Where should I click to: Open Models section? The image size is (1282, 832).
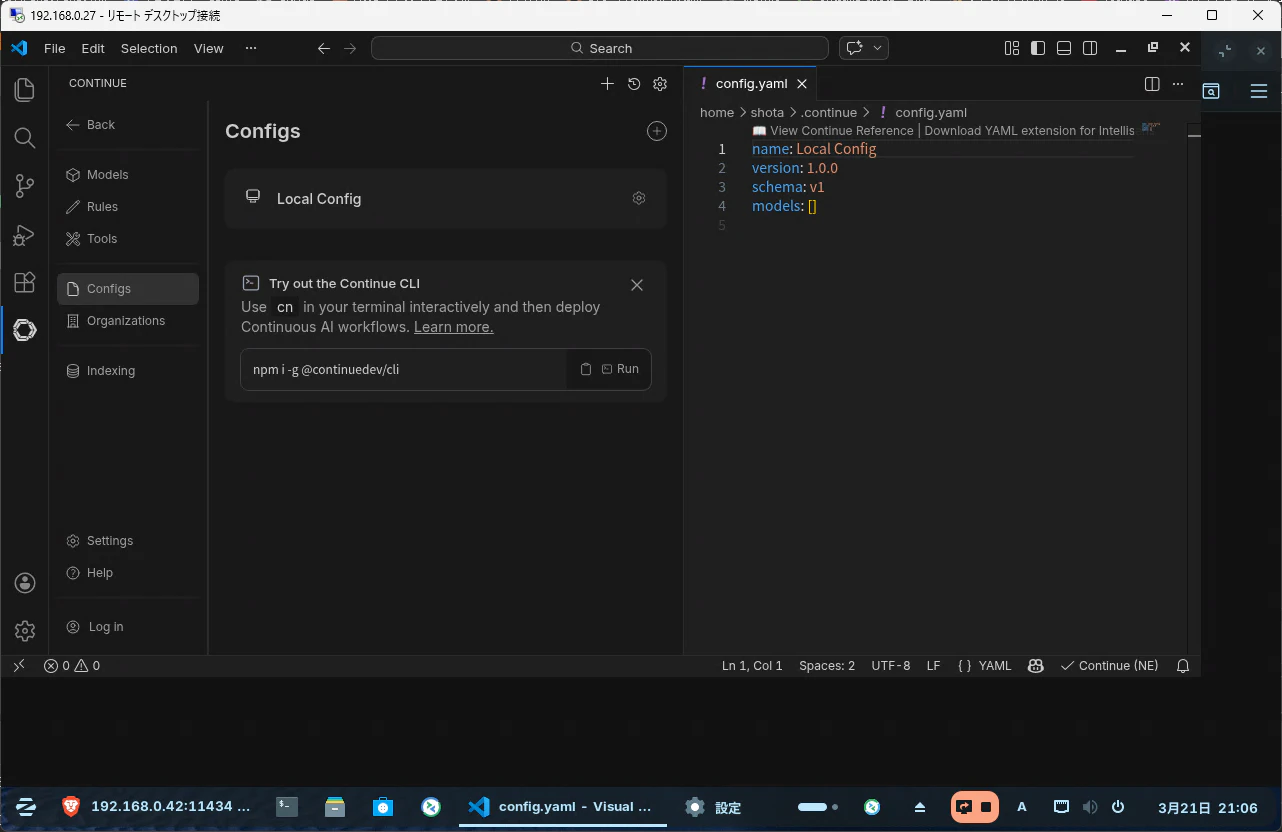128,175
